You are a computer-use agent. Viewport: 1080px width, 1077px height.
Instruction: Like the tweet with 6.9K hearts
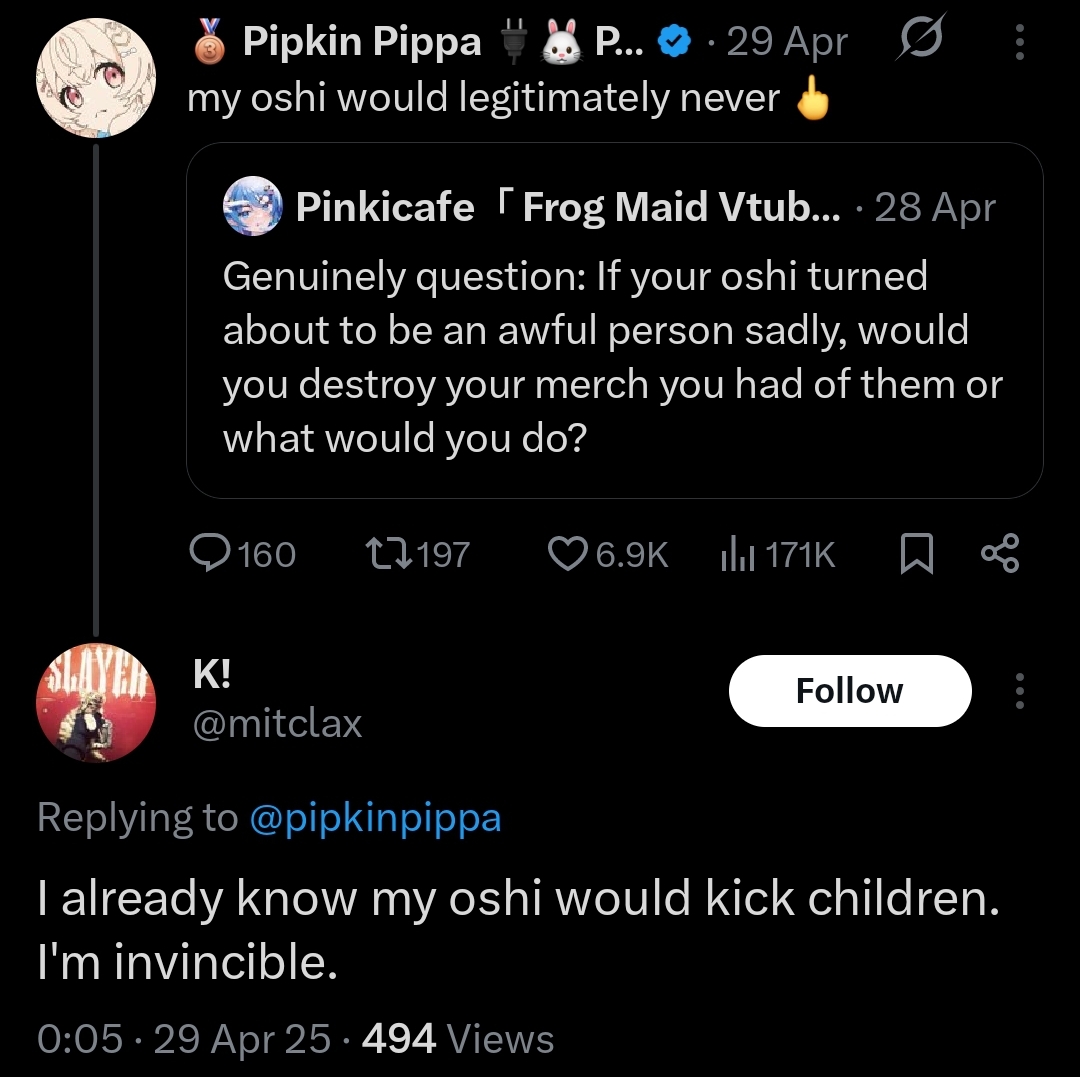tap(567, 553)
